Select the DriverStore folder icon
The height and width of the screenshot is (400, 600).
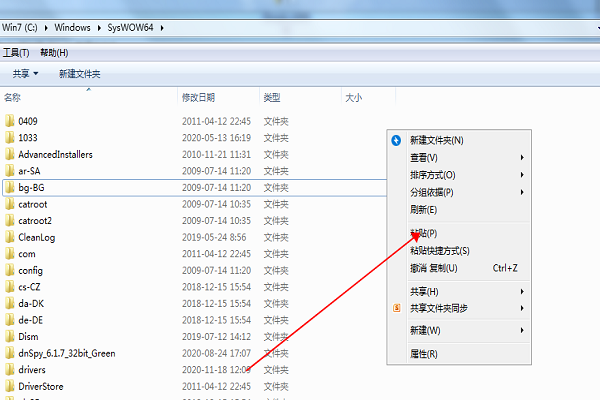[9, 386]
